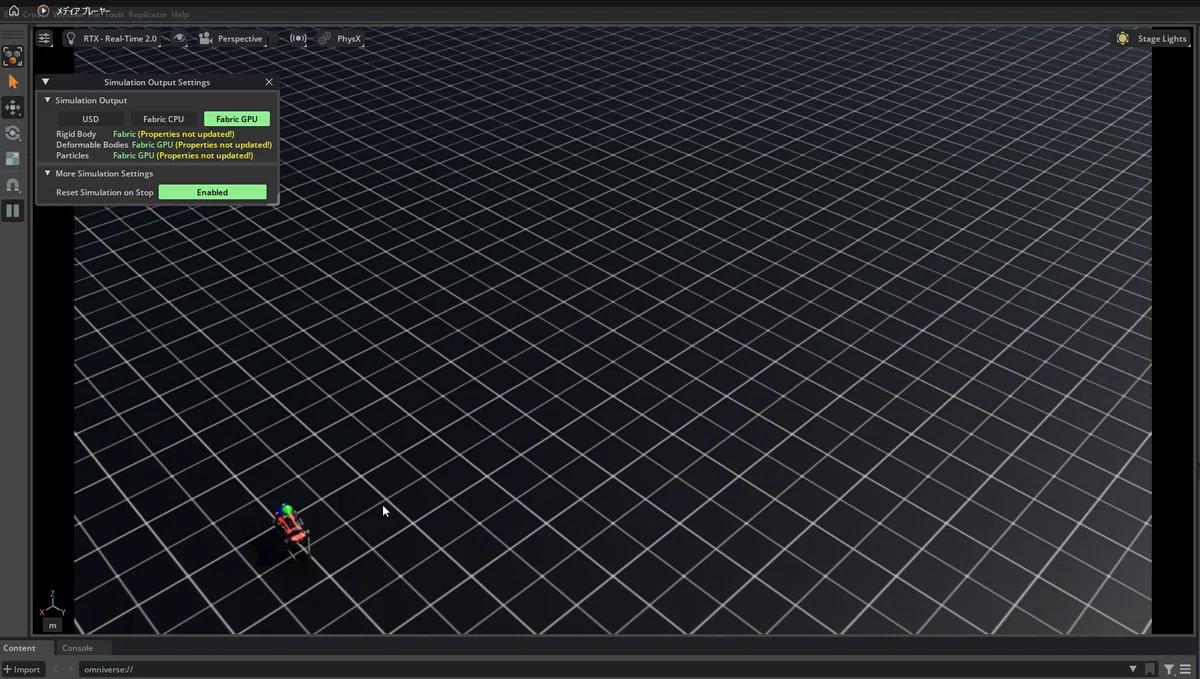Click the home icon in the top-left overlay
Image resolution: width=1200 pixels, height=679 pixels.
click(x=14, y=11)
